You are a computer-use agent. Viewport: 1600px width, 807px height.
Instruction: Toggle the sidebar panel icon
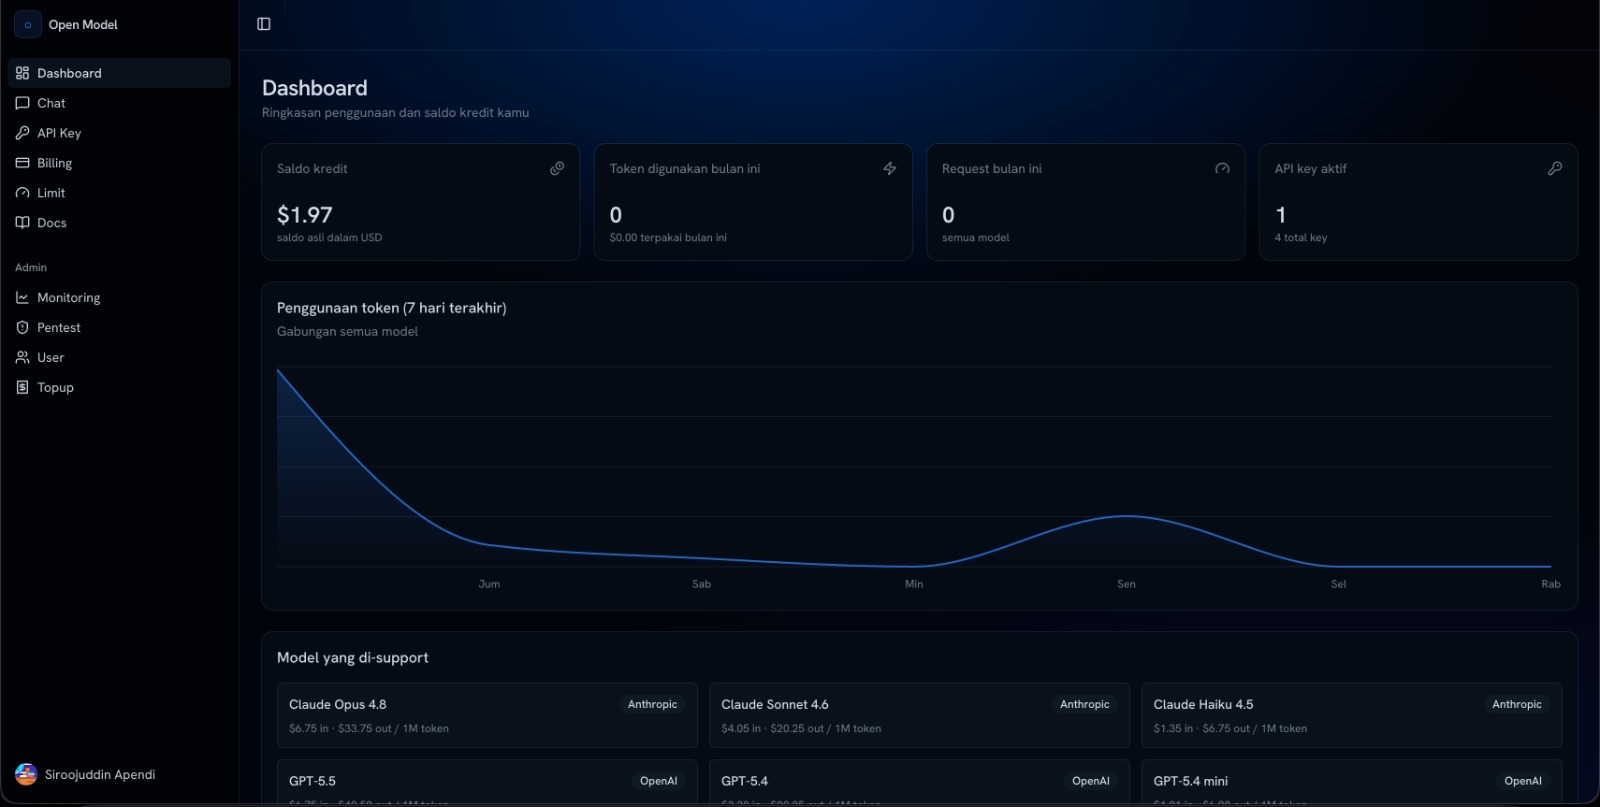tap(264, 24)
